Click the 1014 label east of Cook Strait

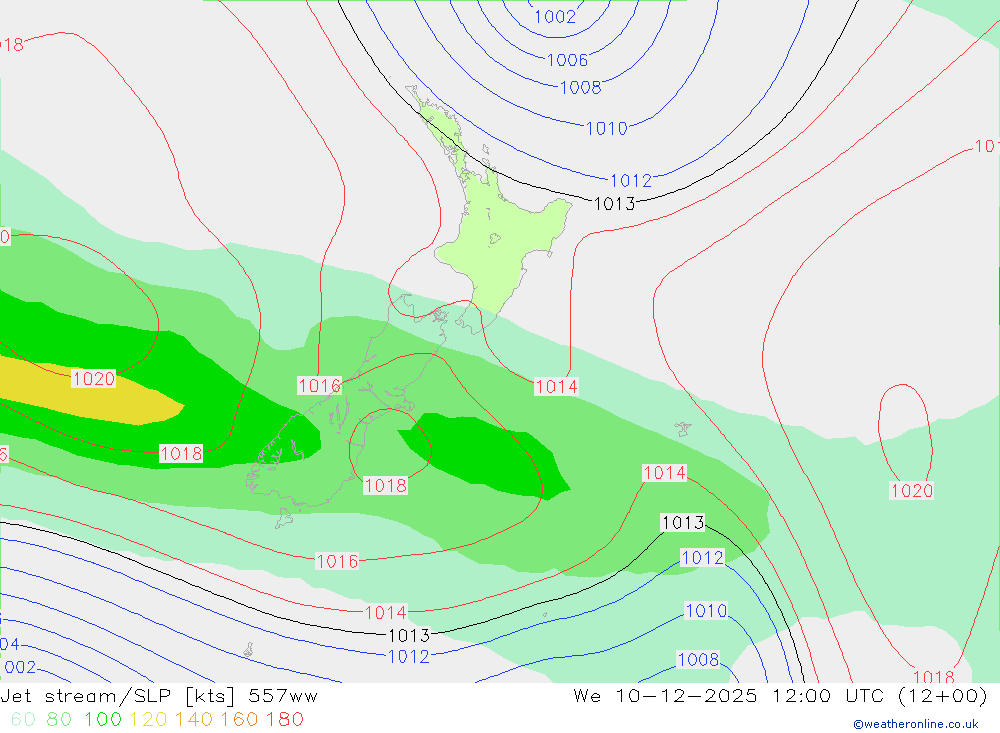point(556,386)
